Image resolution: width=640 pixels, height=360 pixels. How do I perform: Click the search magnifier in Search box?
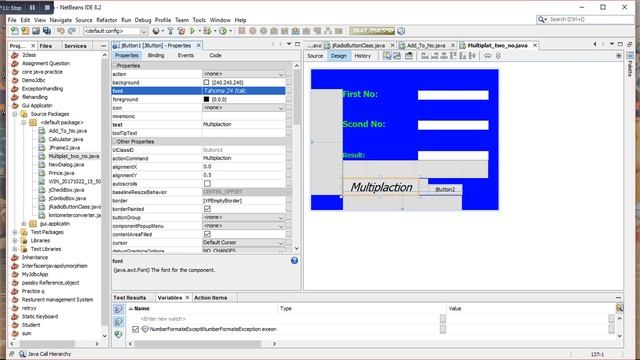click(542, 19)
